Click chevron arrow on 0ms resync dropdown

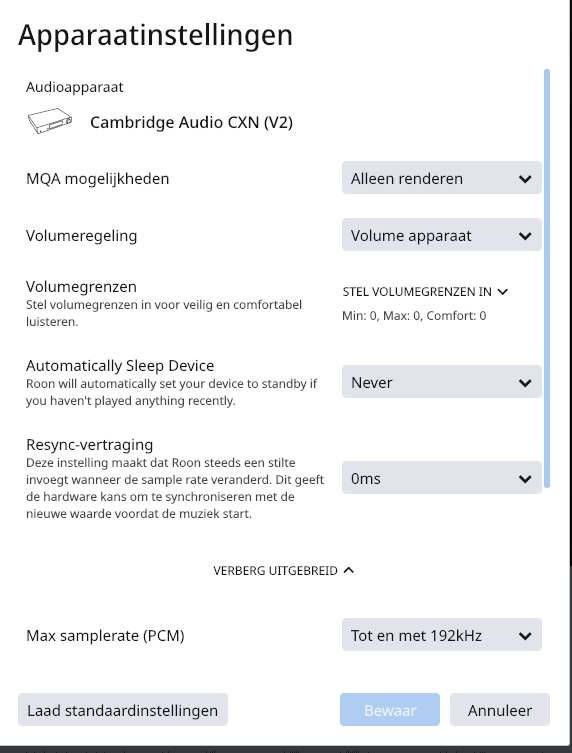pyautogui.click(x=525, y=479)
